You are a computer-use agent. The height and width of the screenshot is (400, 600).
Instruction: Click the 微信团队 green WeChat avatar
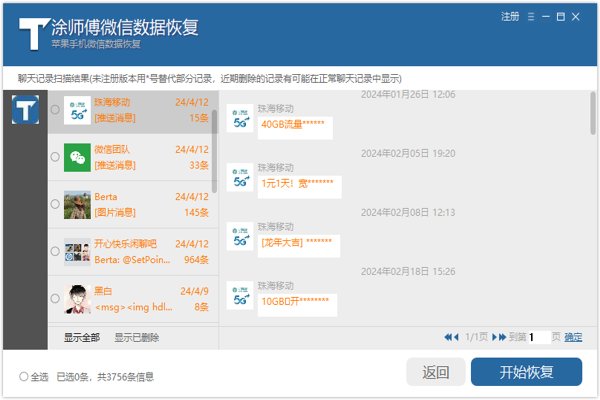(78, 156)
